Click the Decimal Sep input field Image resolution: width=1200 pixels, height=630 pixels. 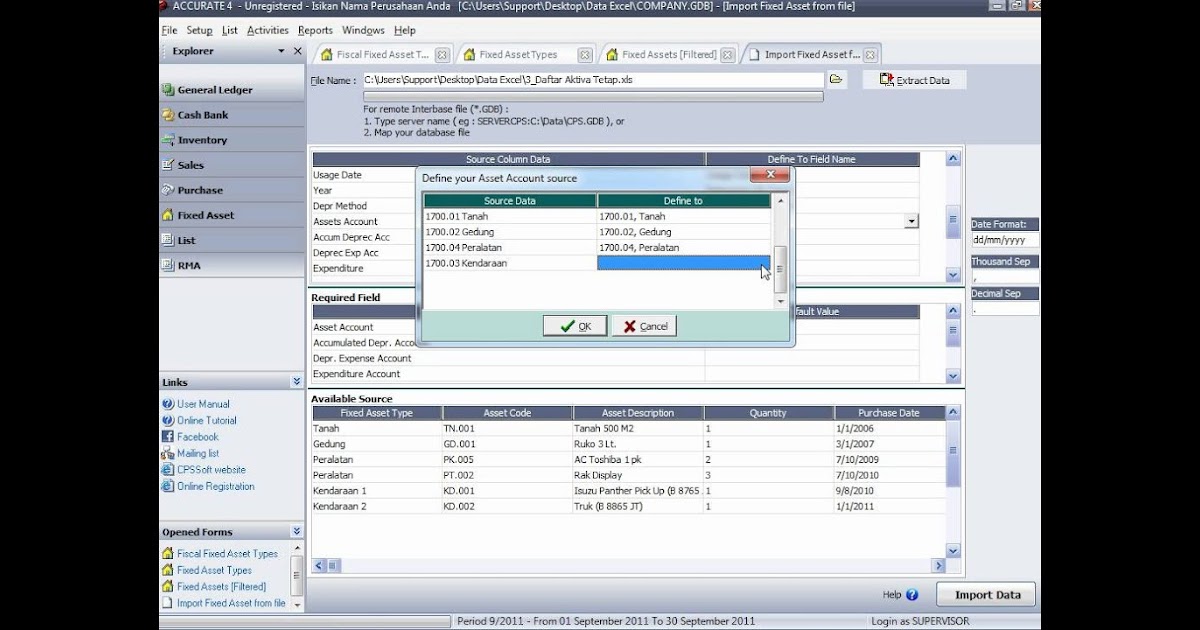click(1005, 308)
